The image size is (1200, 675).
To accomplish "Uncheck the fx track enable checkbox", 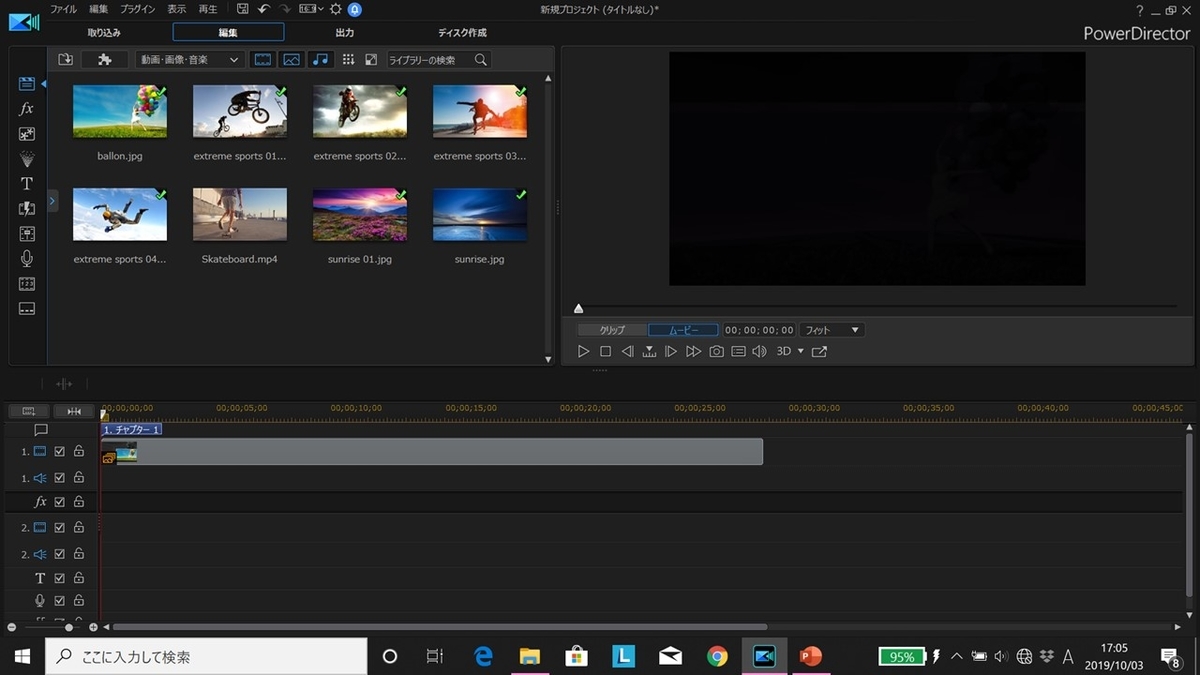I will pos(60,502).
